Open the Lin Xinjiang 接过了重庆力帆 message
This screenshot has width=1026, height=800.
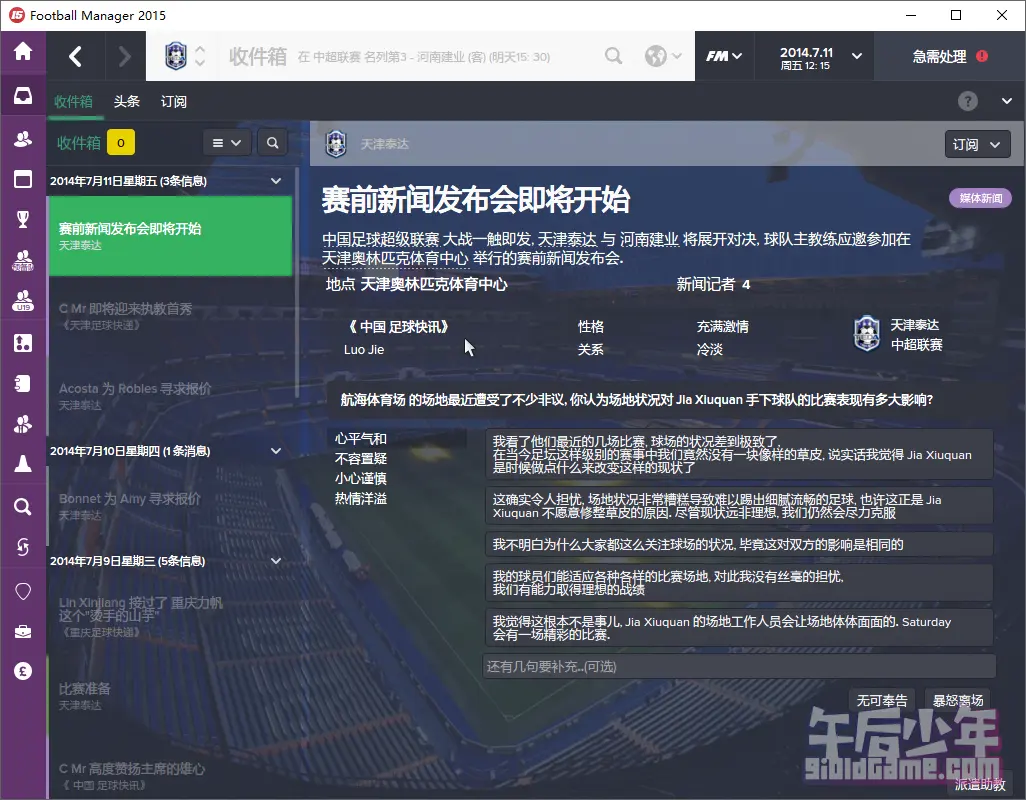[x=170, y=616]
